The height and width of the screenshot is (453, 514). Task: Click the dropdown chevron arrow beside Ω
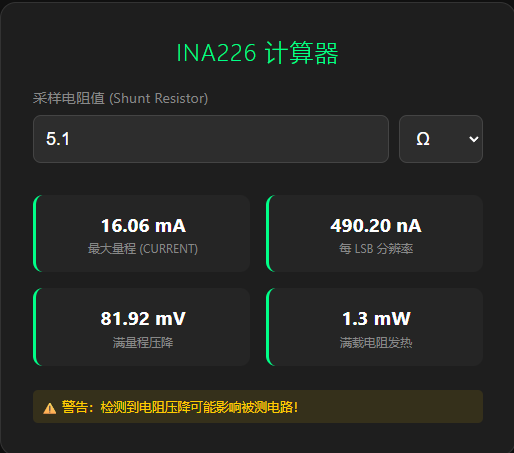coord(473,139)
